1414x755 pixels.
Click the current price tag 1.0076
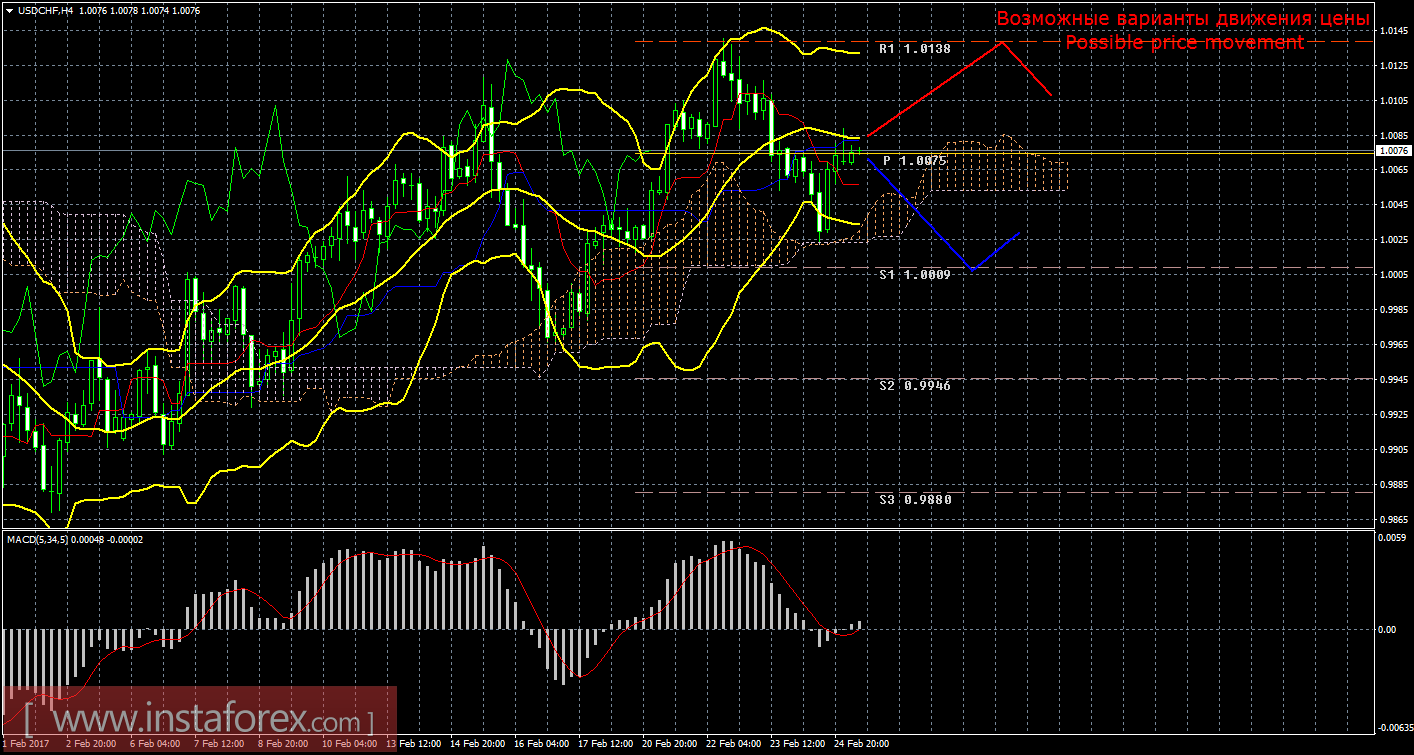1393,150
